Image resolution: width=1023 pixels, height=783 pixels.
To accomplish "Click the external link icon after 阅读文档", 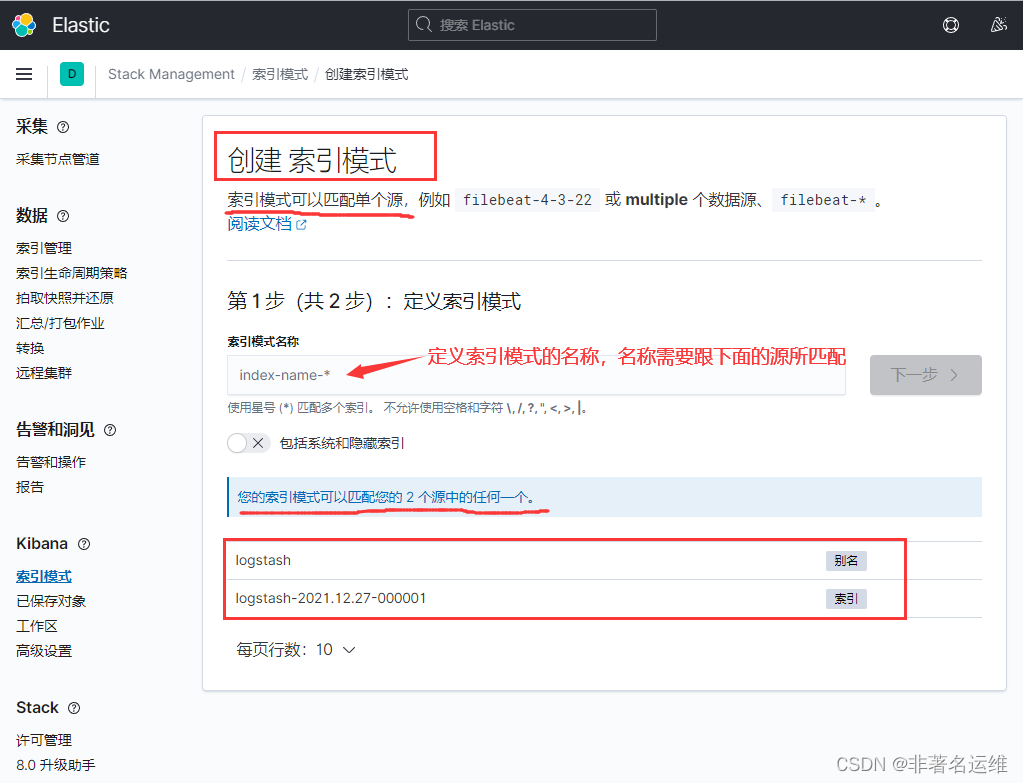I will (301, 224).
